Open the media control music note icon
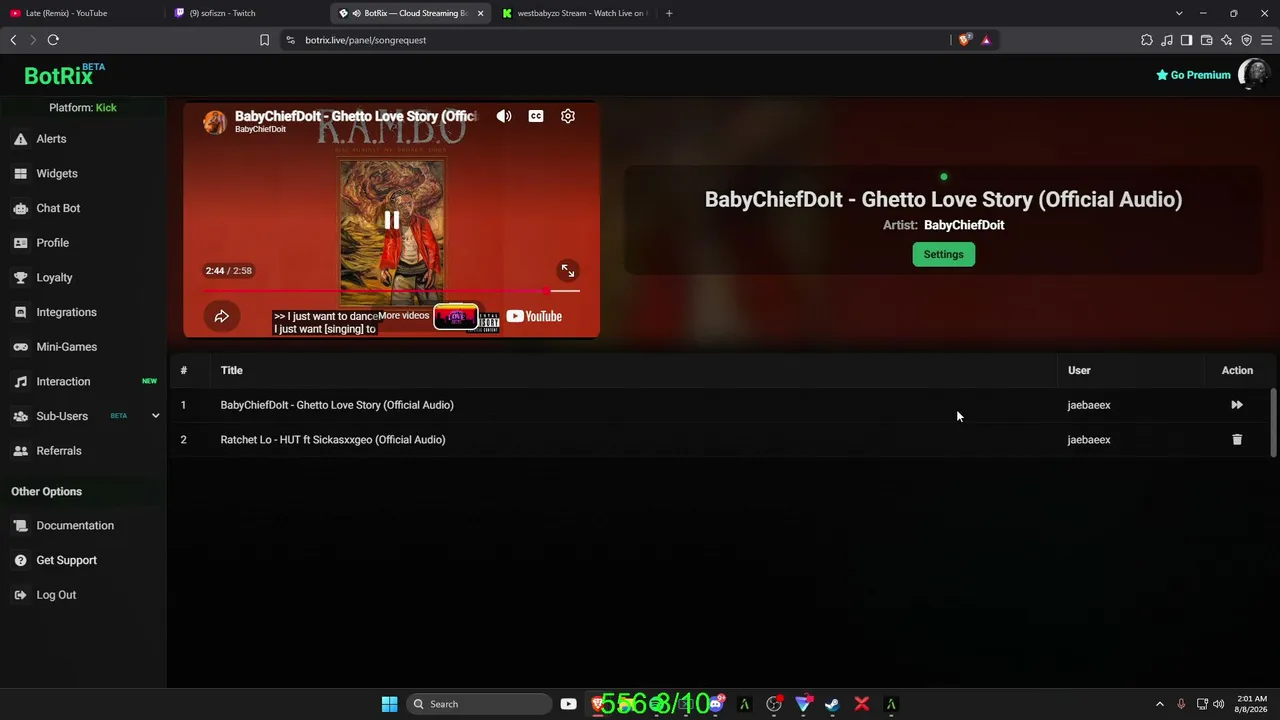The height and width of the screenshot is (720, 1280). tap(1167, 40)
